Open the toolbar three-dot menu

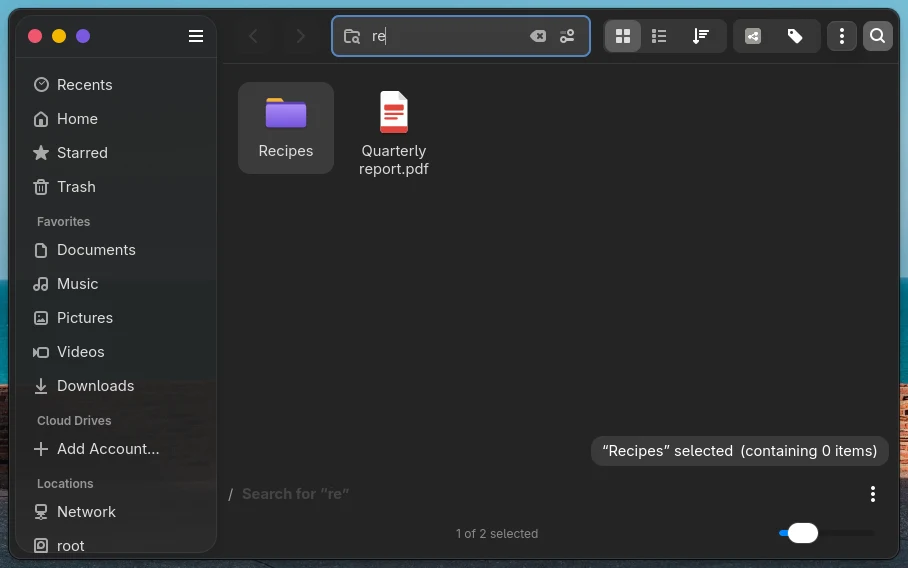tap(841, 36)
